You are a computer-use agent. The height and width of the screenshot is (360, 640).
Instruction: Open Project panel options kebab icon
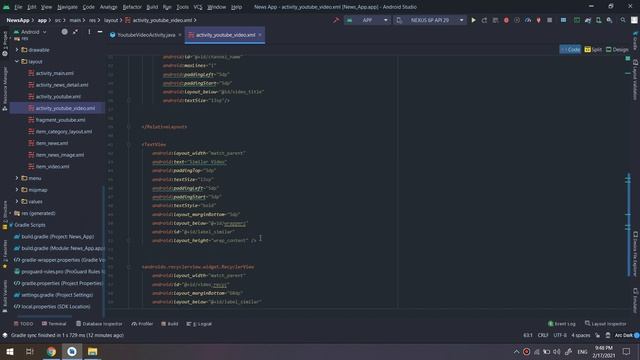[89, 32]
